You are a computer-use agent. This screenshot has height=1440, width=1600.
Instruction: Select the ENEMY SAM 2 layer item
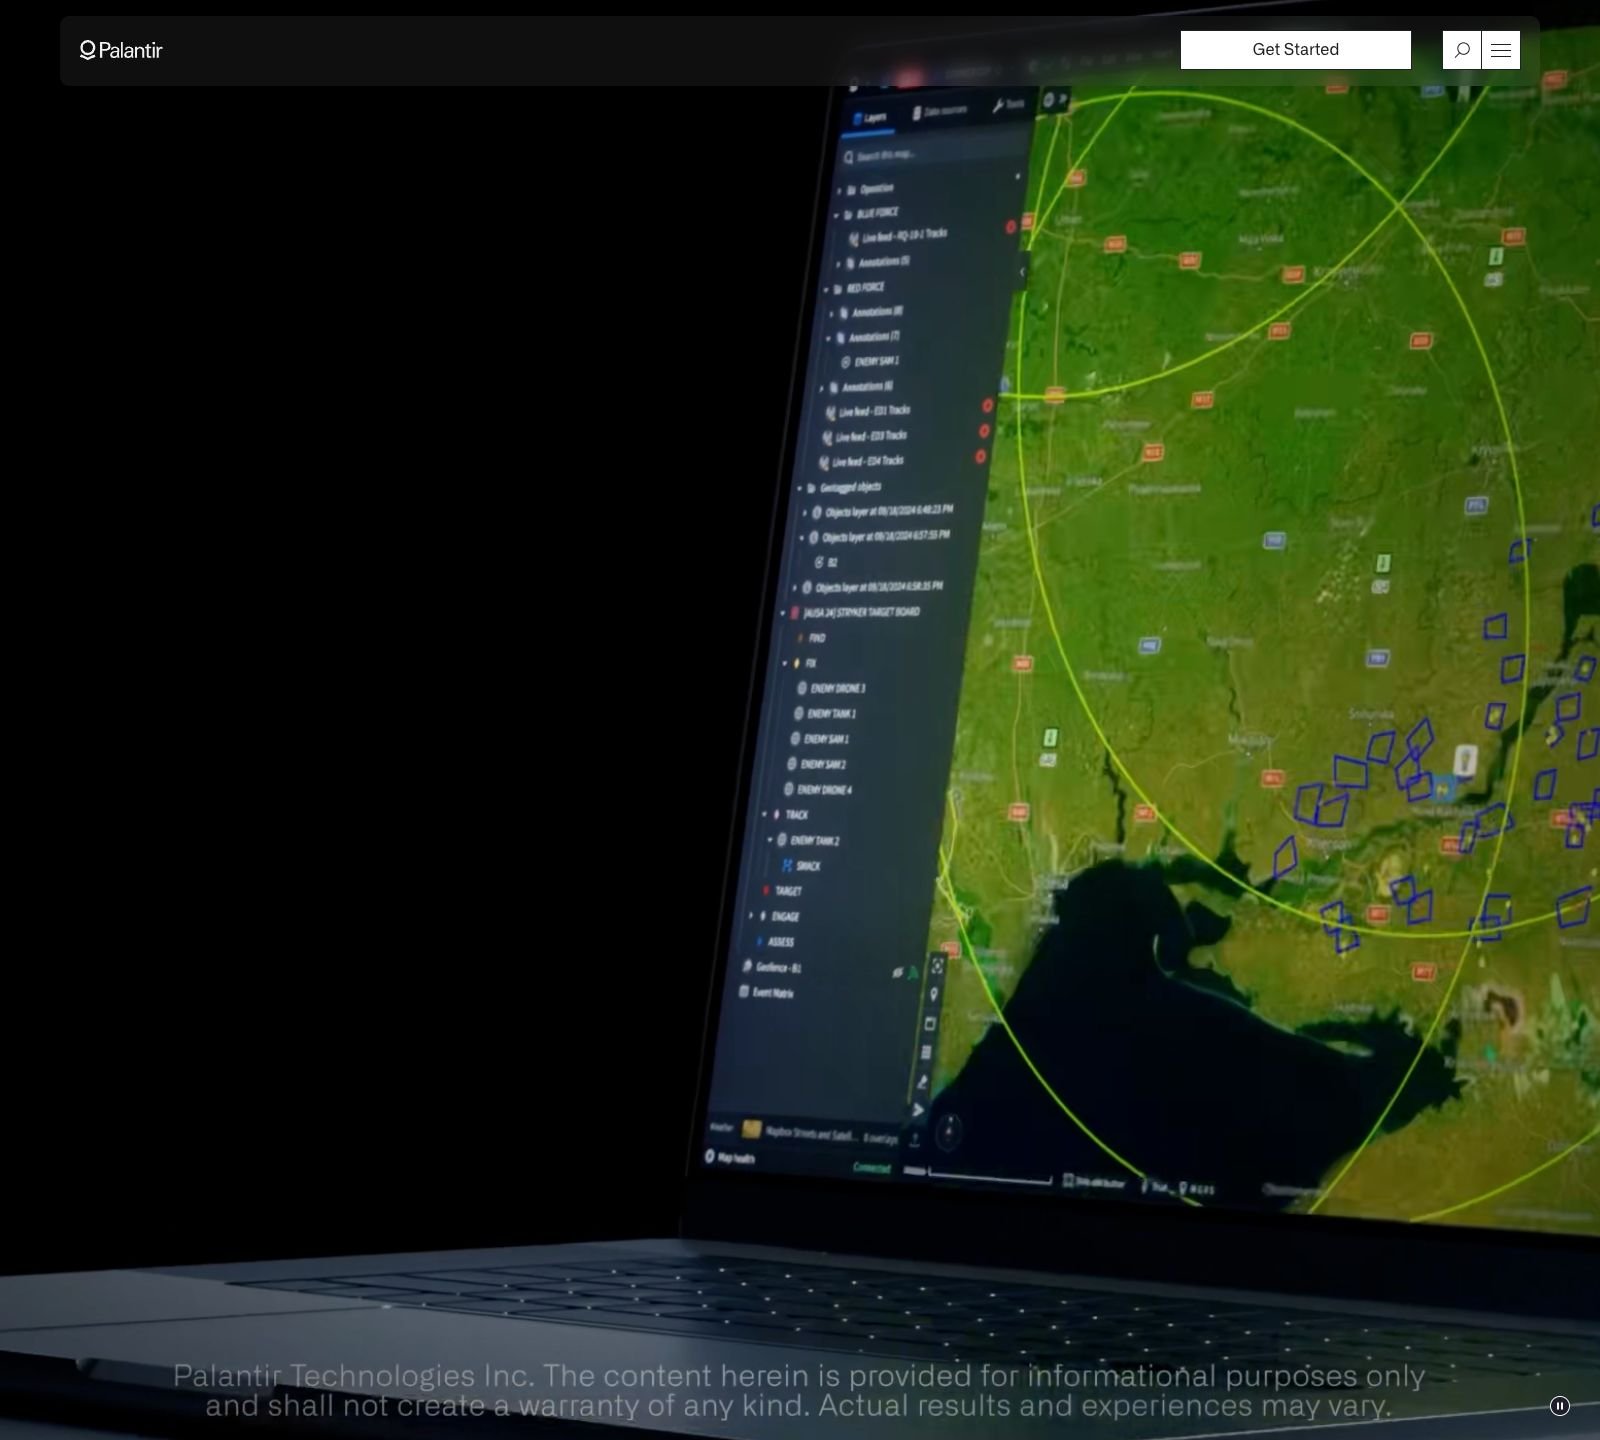[x=817, y=764]
